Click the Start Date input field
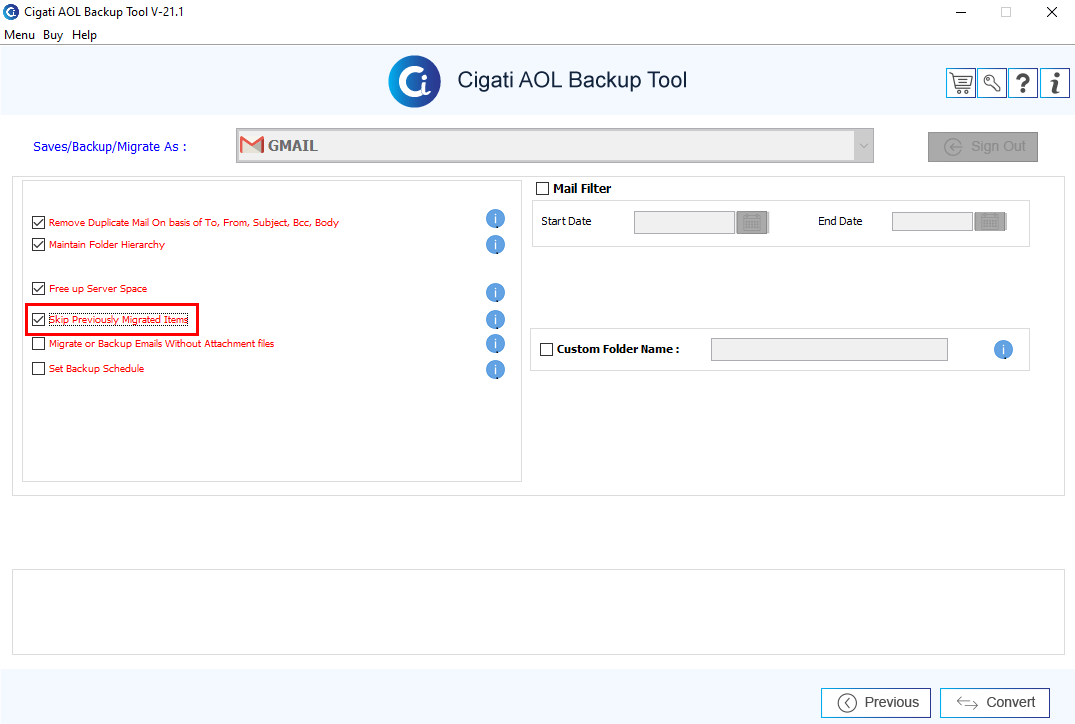 684,222
